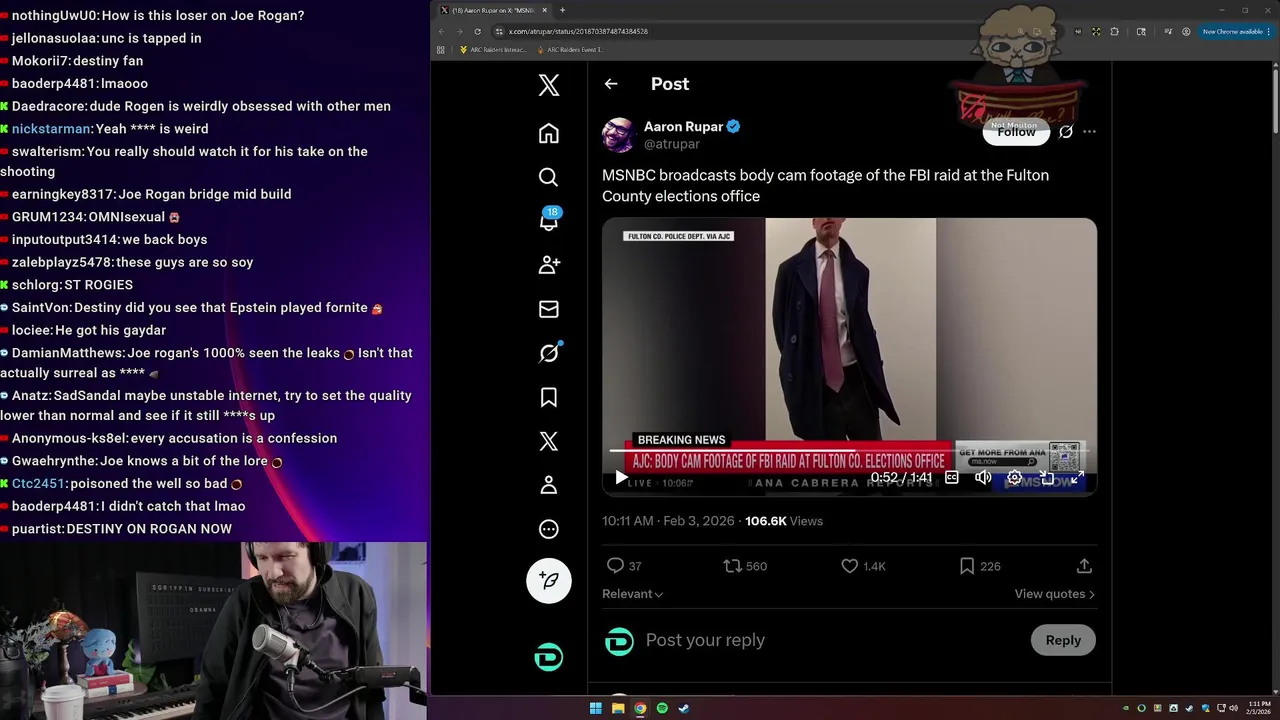Image resolution: width=1280 pixels, height=720 pixels.
Task: Open video settings gear
Action: (1014, 478)
